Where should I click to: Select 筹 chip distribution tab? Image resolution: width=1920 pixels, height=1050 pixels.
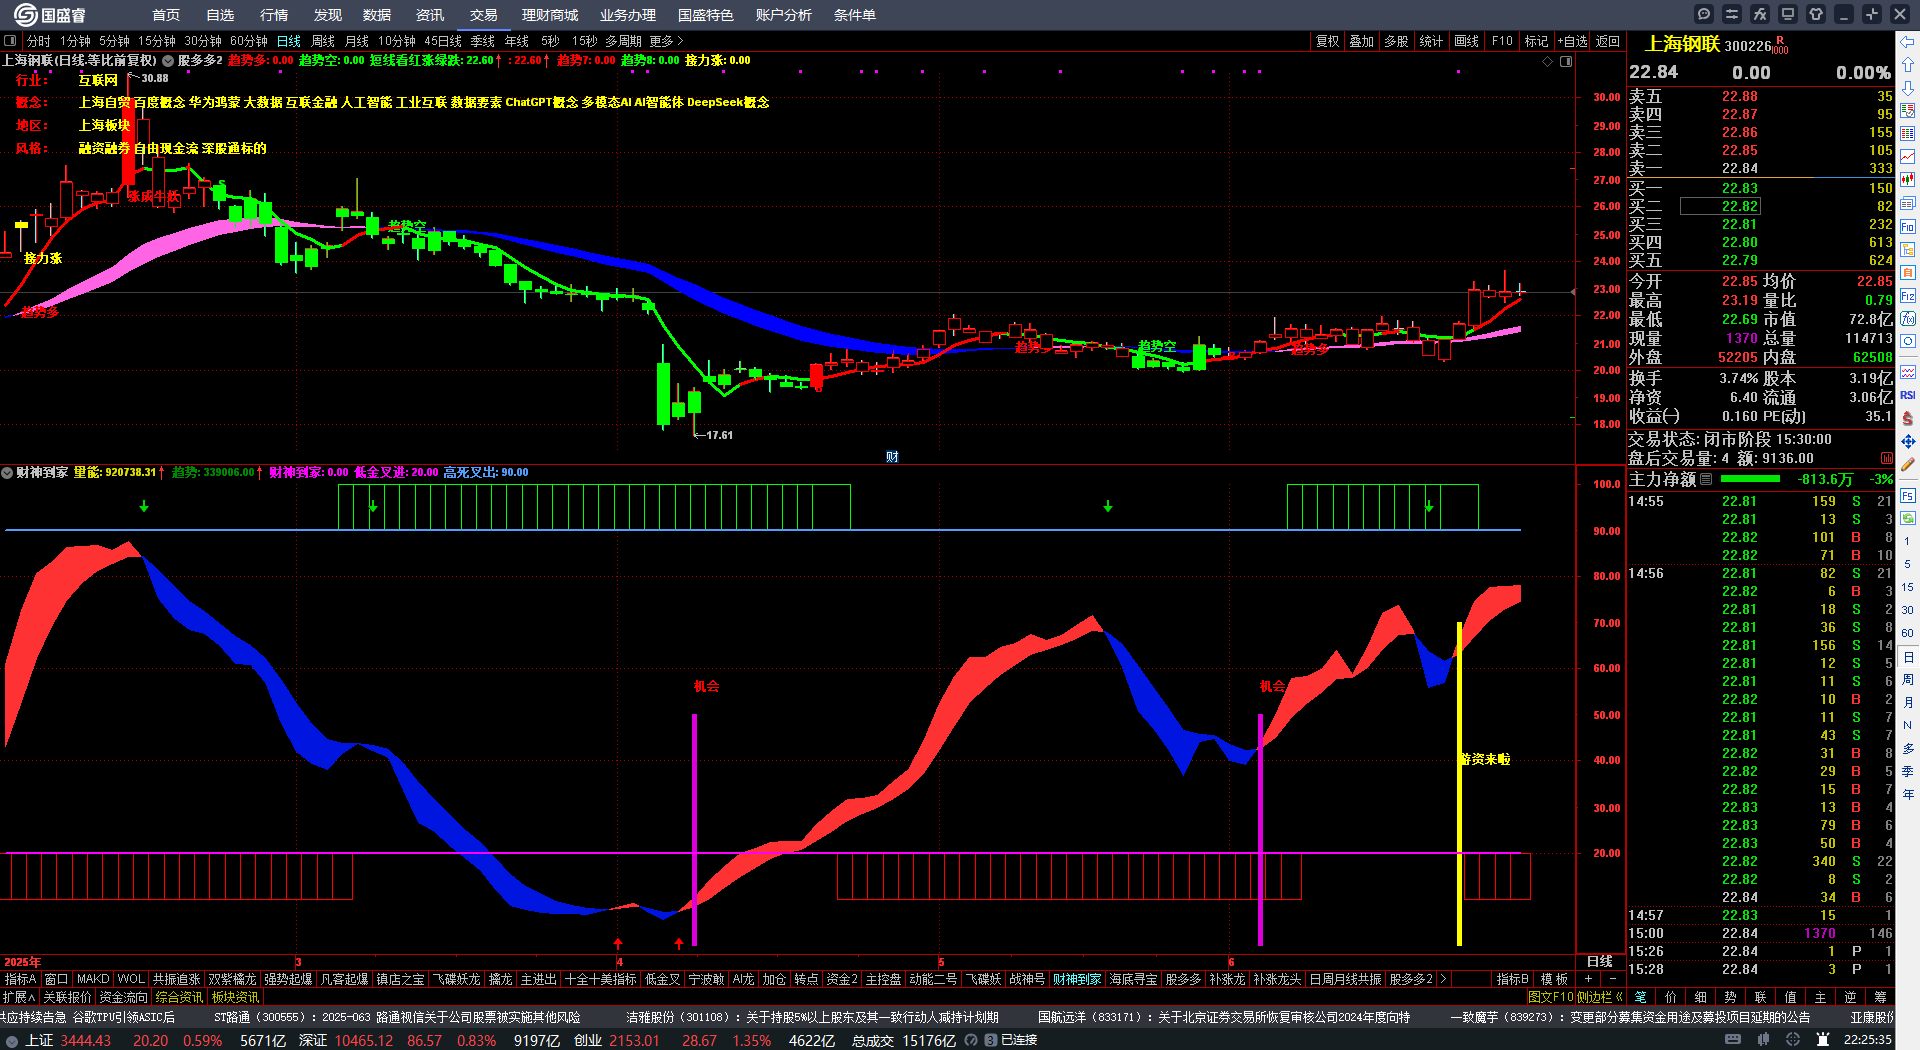(1880, 997)
